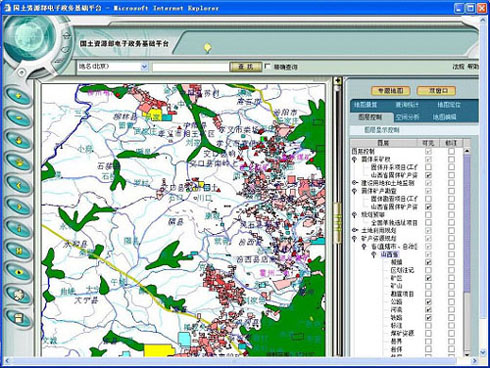The width and height of the screenshot is (490, 368).
Task: Toggle visibility checkbox for 公路 layer
Action: pyautogui.click(x=428, y=302)
